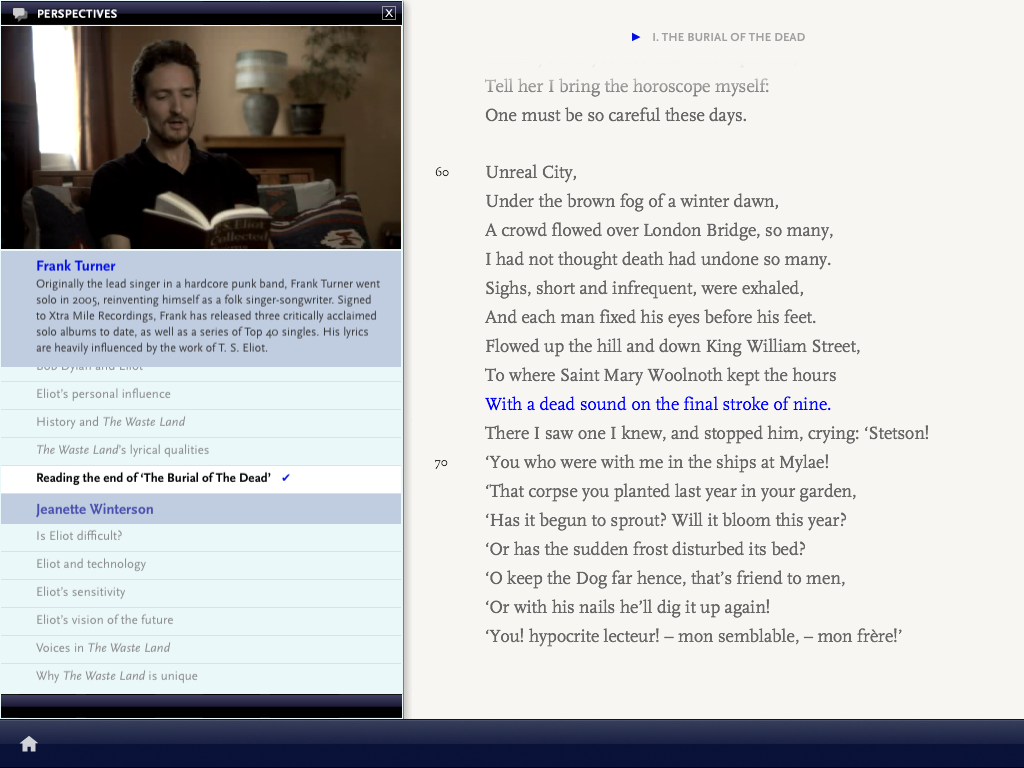Select 'Reading the end of The Burial of The Dead'
Screen dimensions: 1024x768
[x=153, y=478]
